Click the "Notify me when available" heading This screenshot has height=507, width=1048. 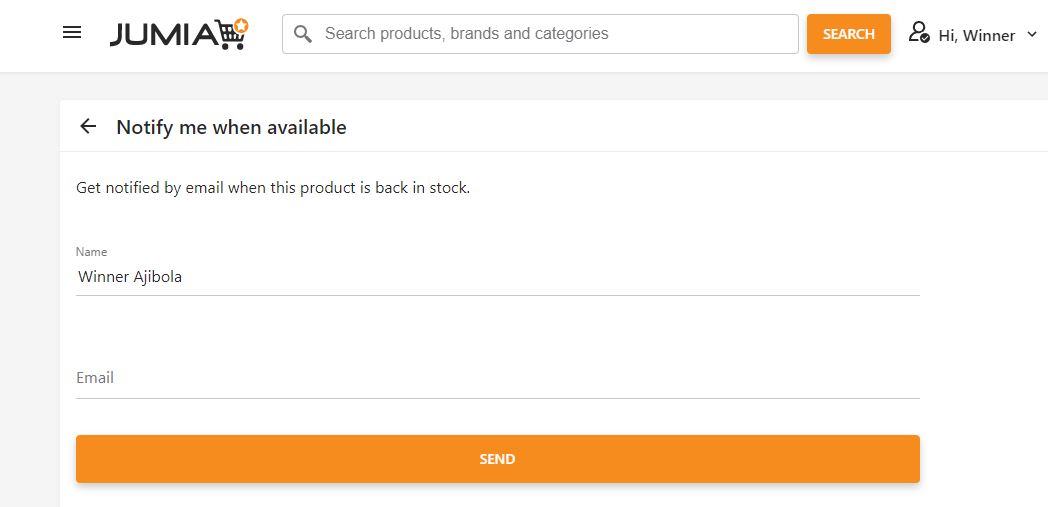[231, 127]
